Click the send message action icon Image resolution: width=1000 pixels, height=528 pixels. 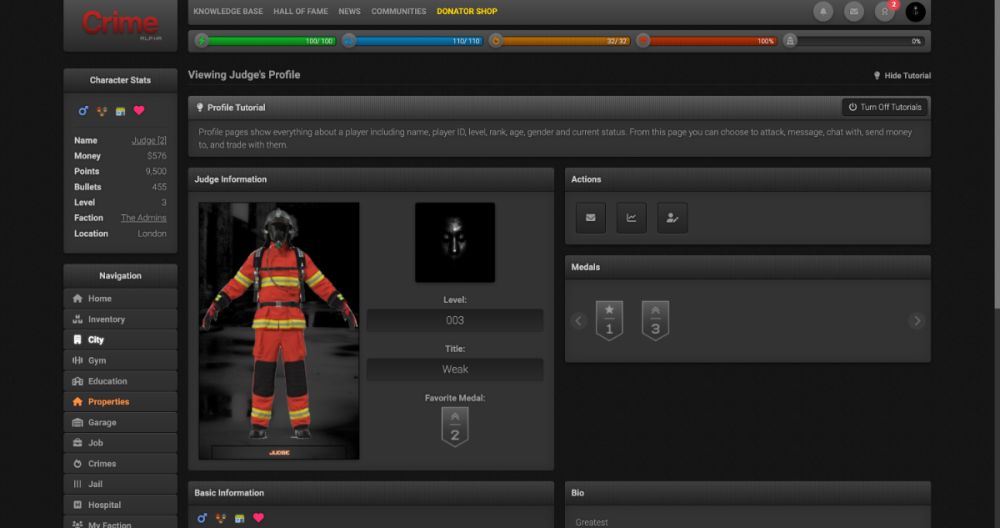pyautogui.click(x=590, y=218)
